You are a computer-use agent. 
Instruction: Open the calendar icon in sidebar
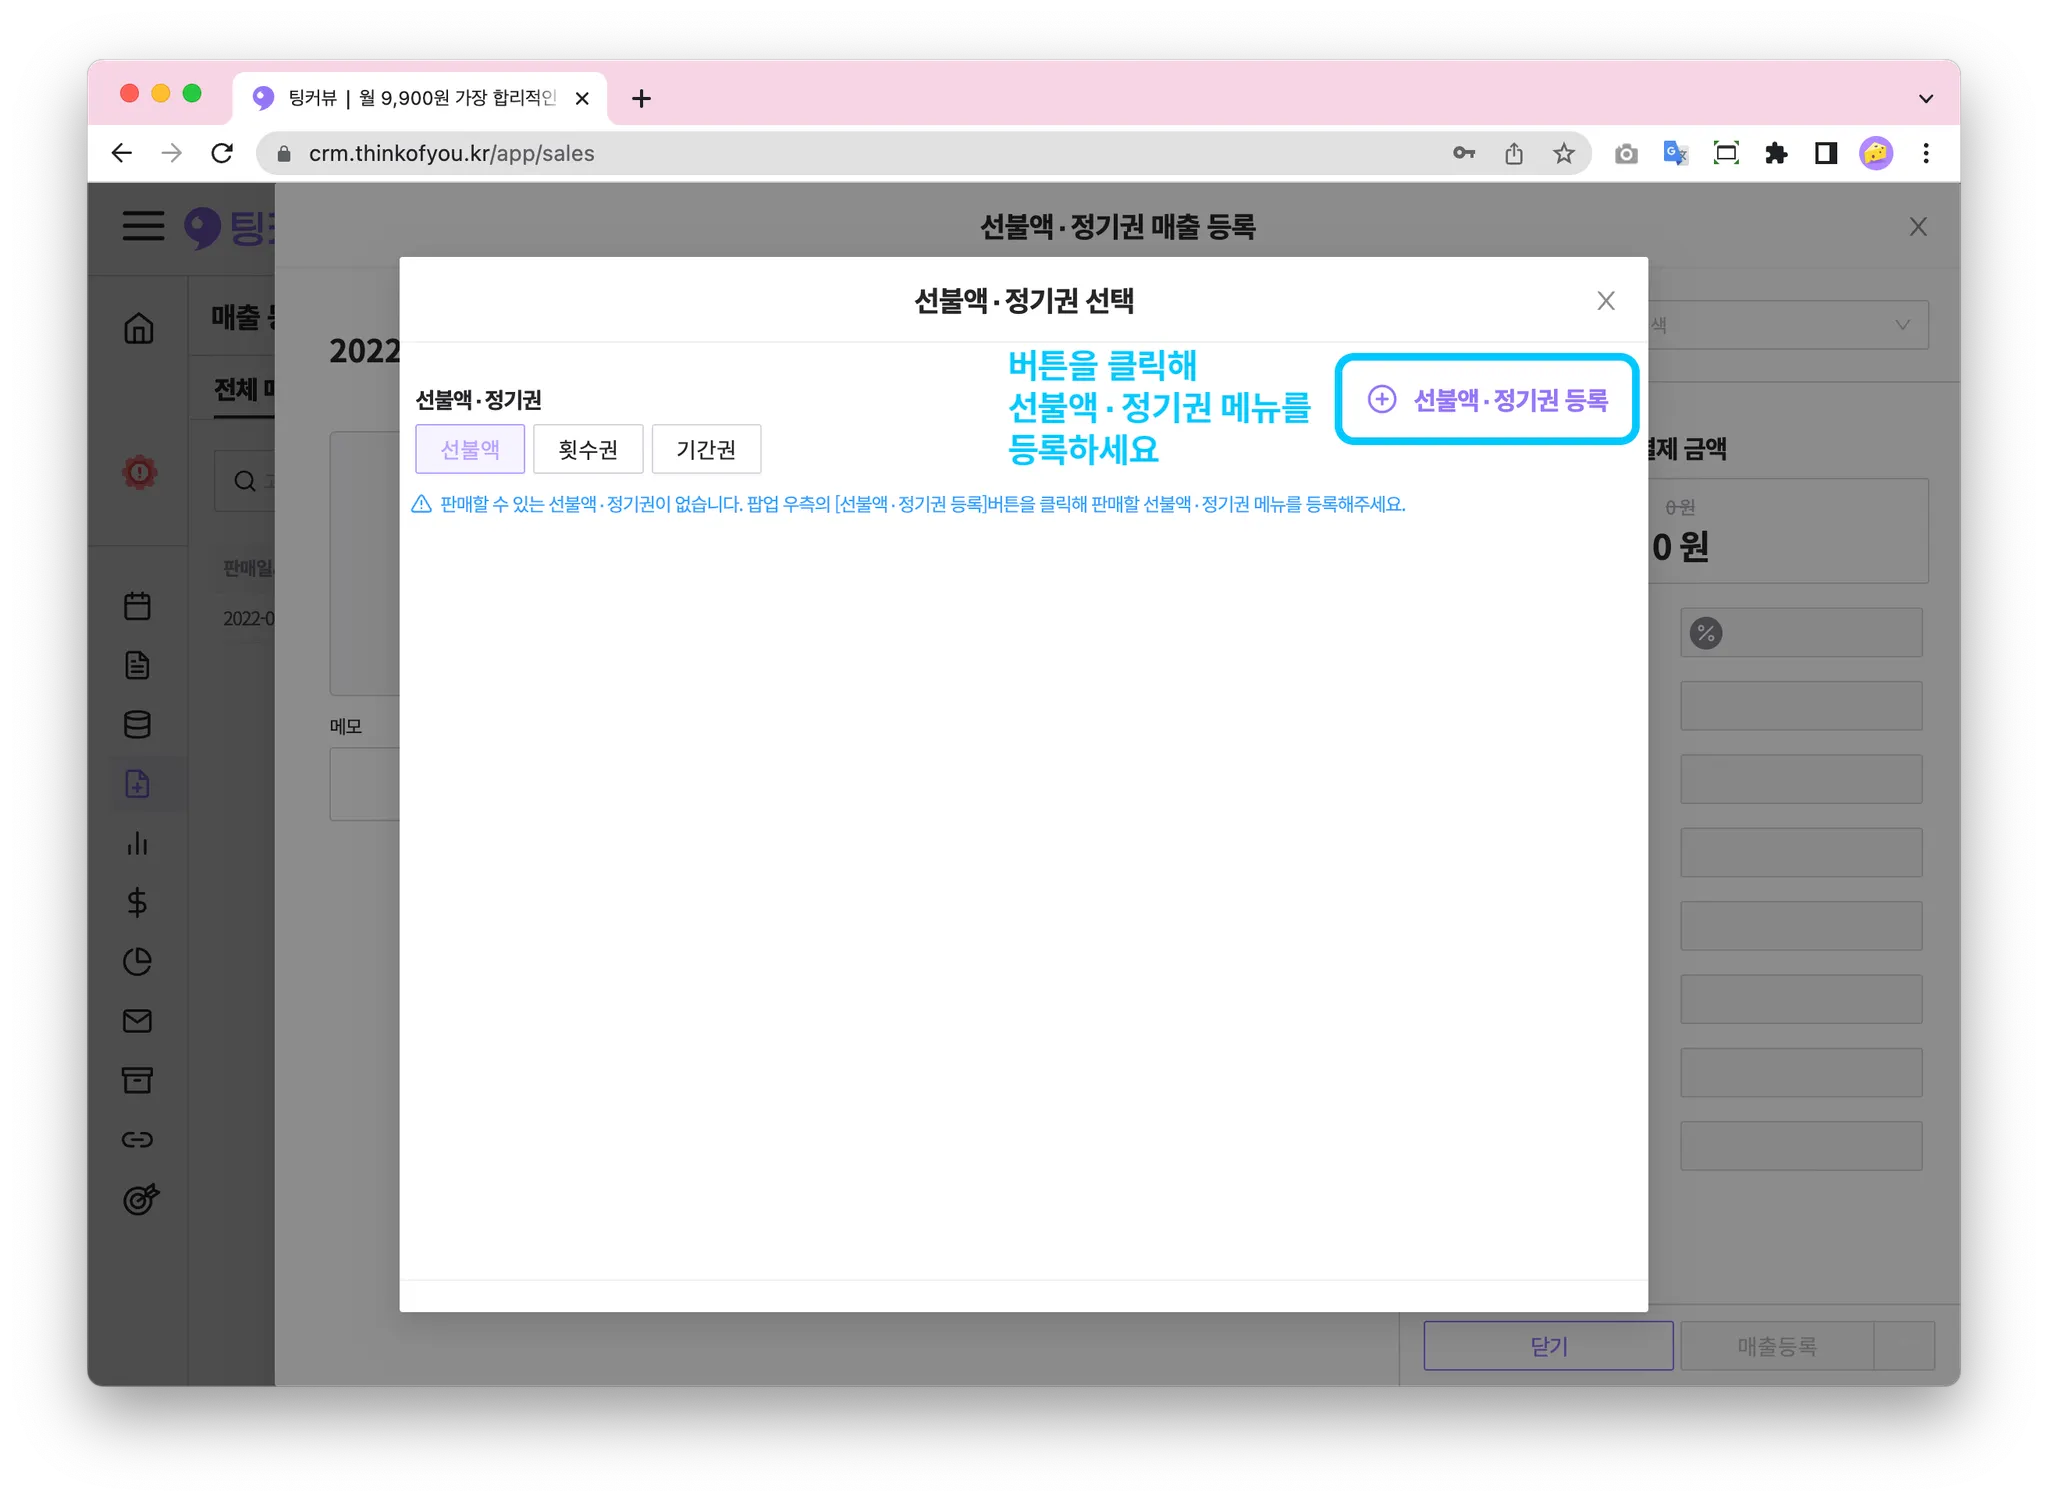[x=137, y=606]
